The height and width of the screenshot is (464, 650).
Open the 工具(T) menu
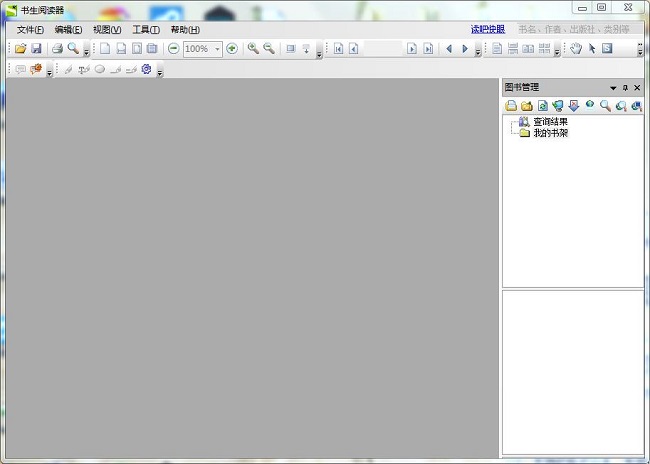point(146,30)
